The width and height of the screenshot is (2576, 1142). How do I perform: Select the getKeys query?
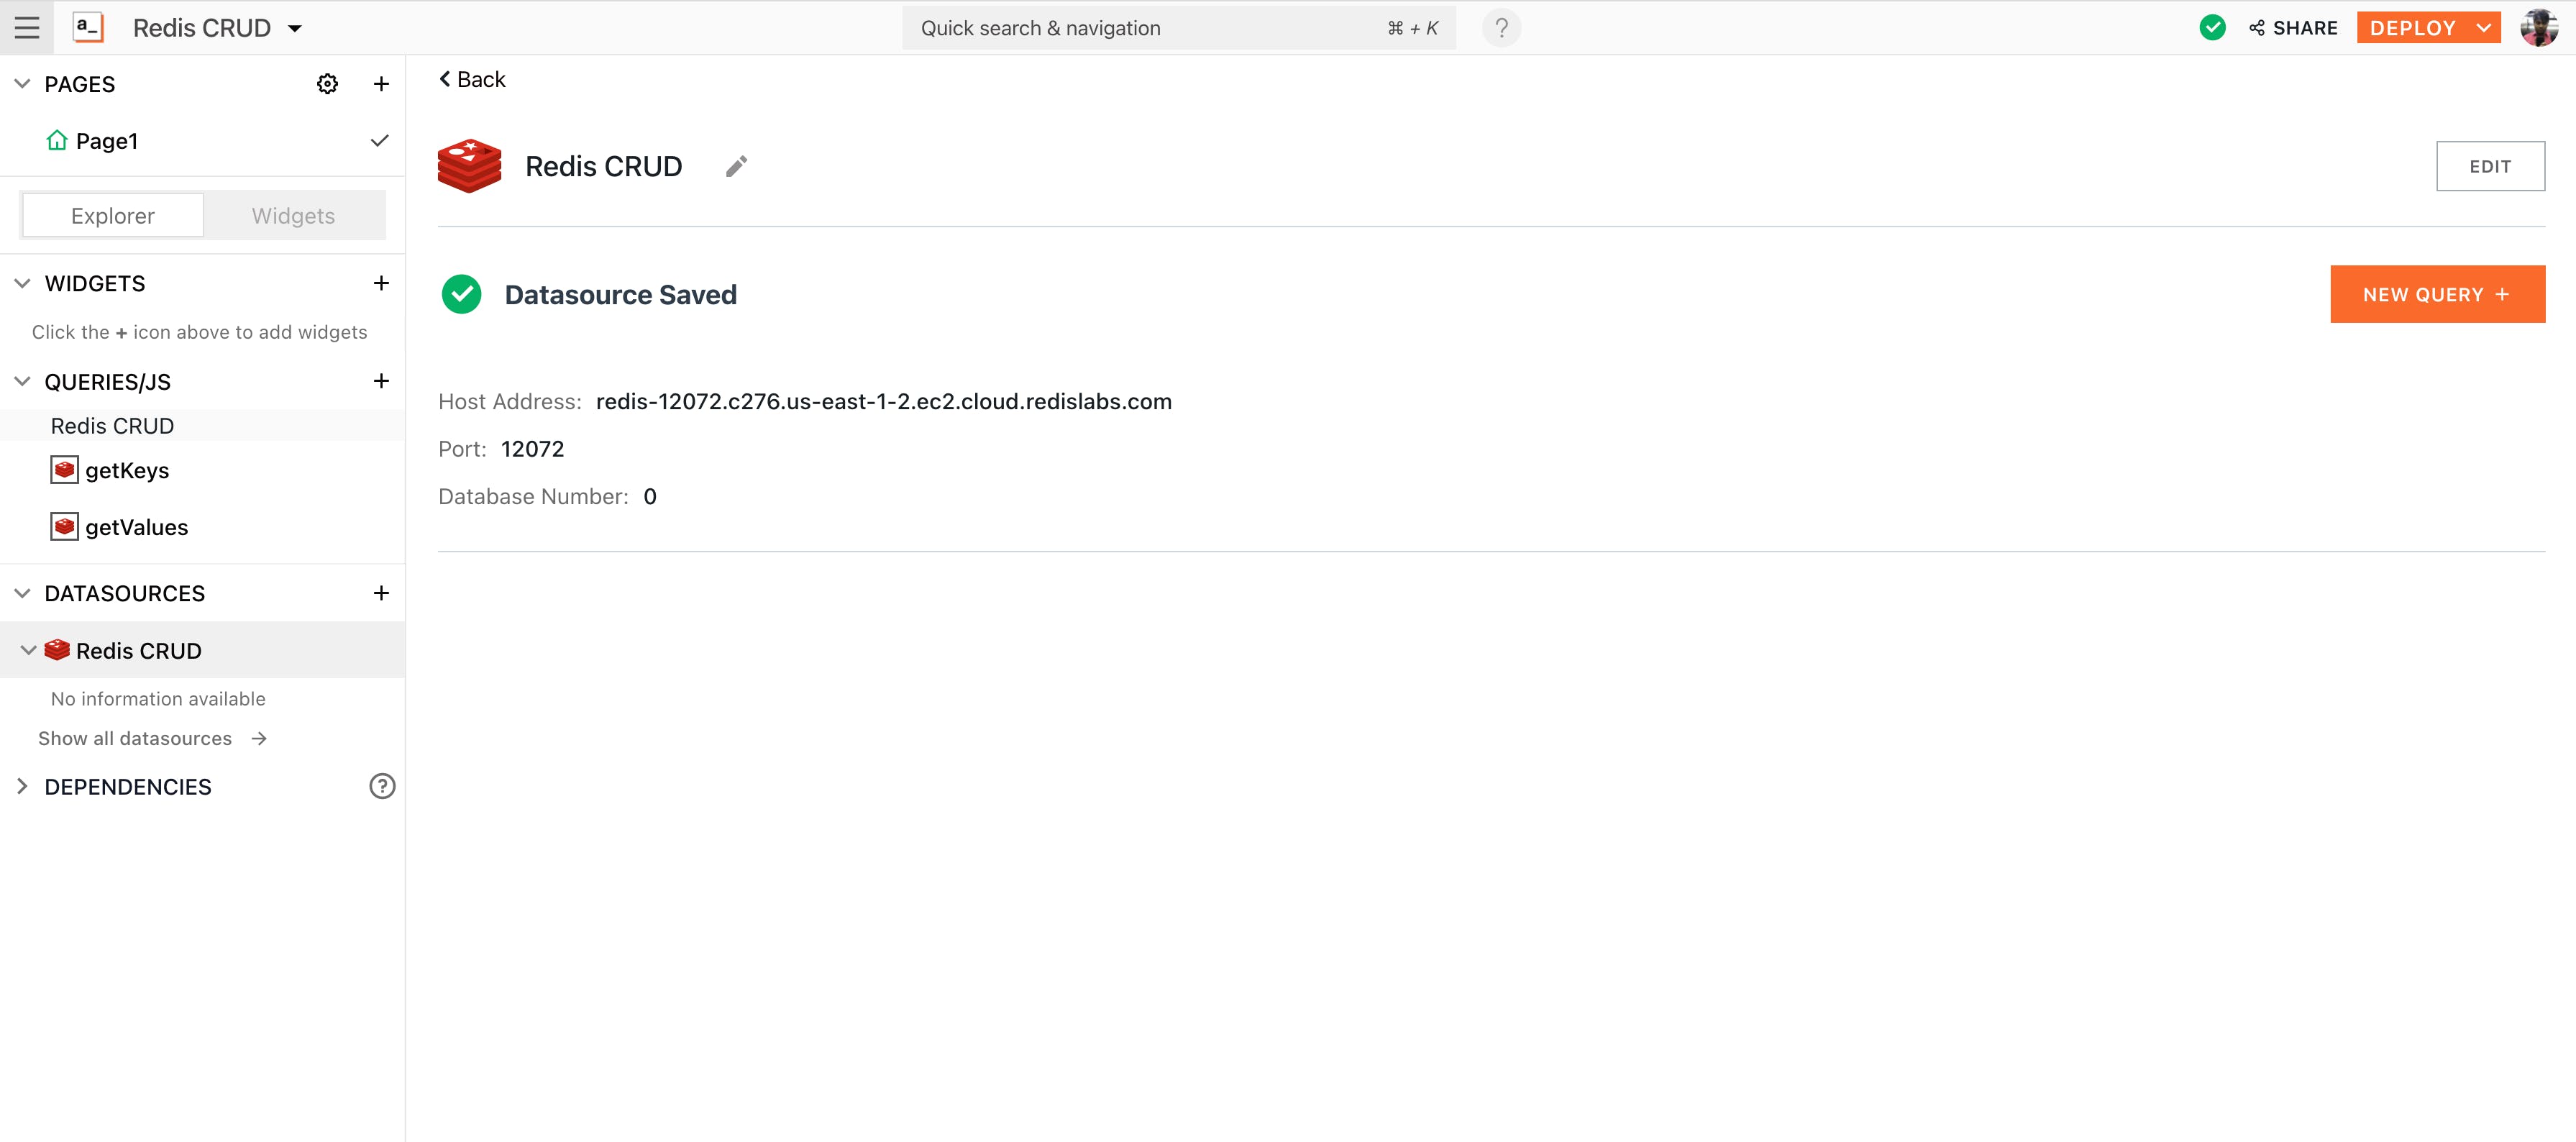(127, 470)
